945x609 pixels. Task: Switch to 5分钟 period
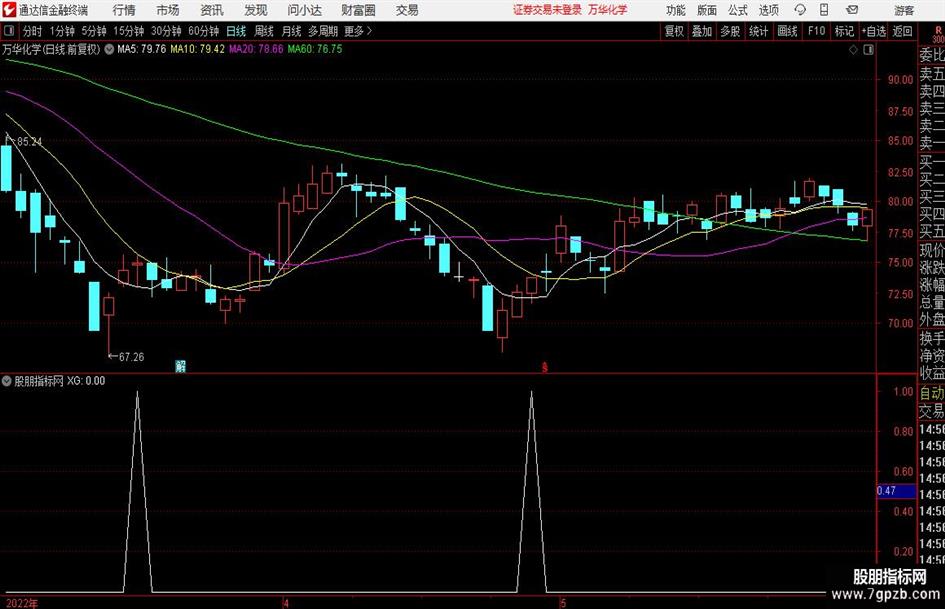click(94, 31)
